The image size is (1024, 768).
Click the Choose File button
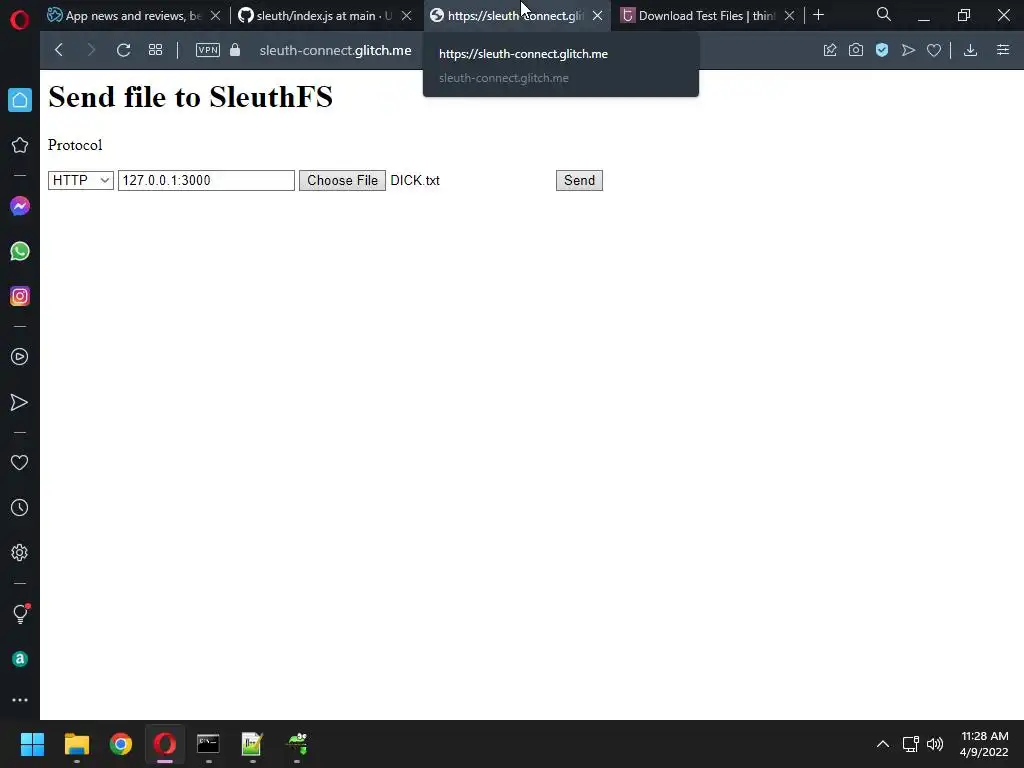[342, 180]
